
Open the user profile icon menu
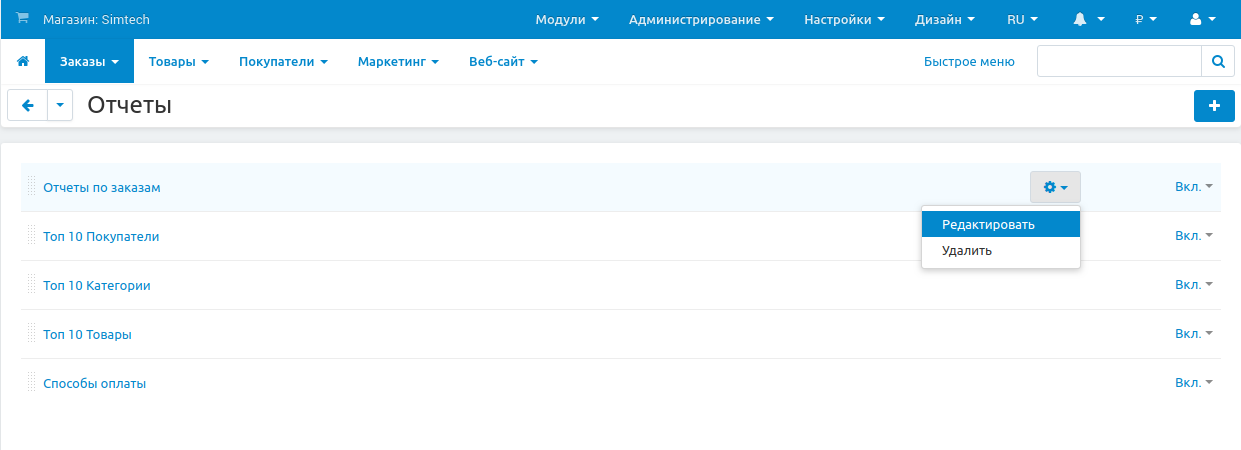(1201, 20)
